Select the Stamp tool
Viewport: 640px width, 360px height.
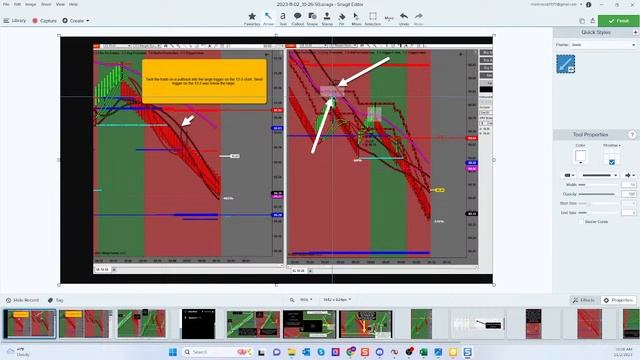coord(327,19)
